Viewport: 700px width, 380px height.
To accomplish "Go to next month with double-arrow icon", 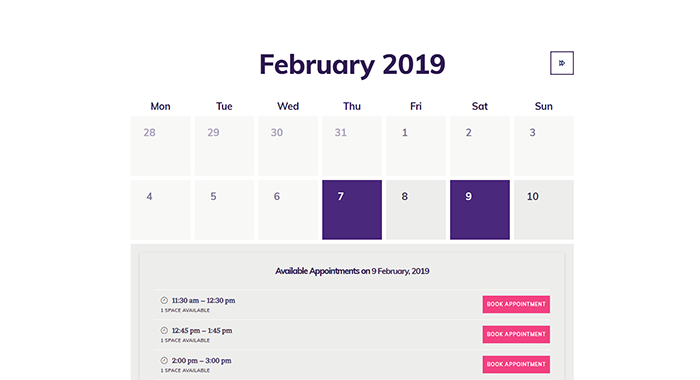I will point(562,63).
